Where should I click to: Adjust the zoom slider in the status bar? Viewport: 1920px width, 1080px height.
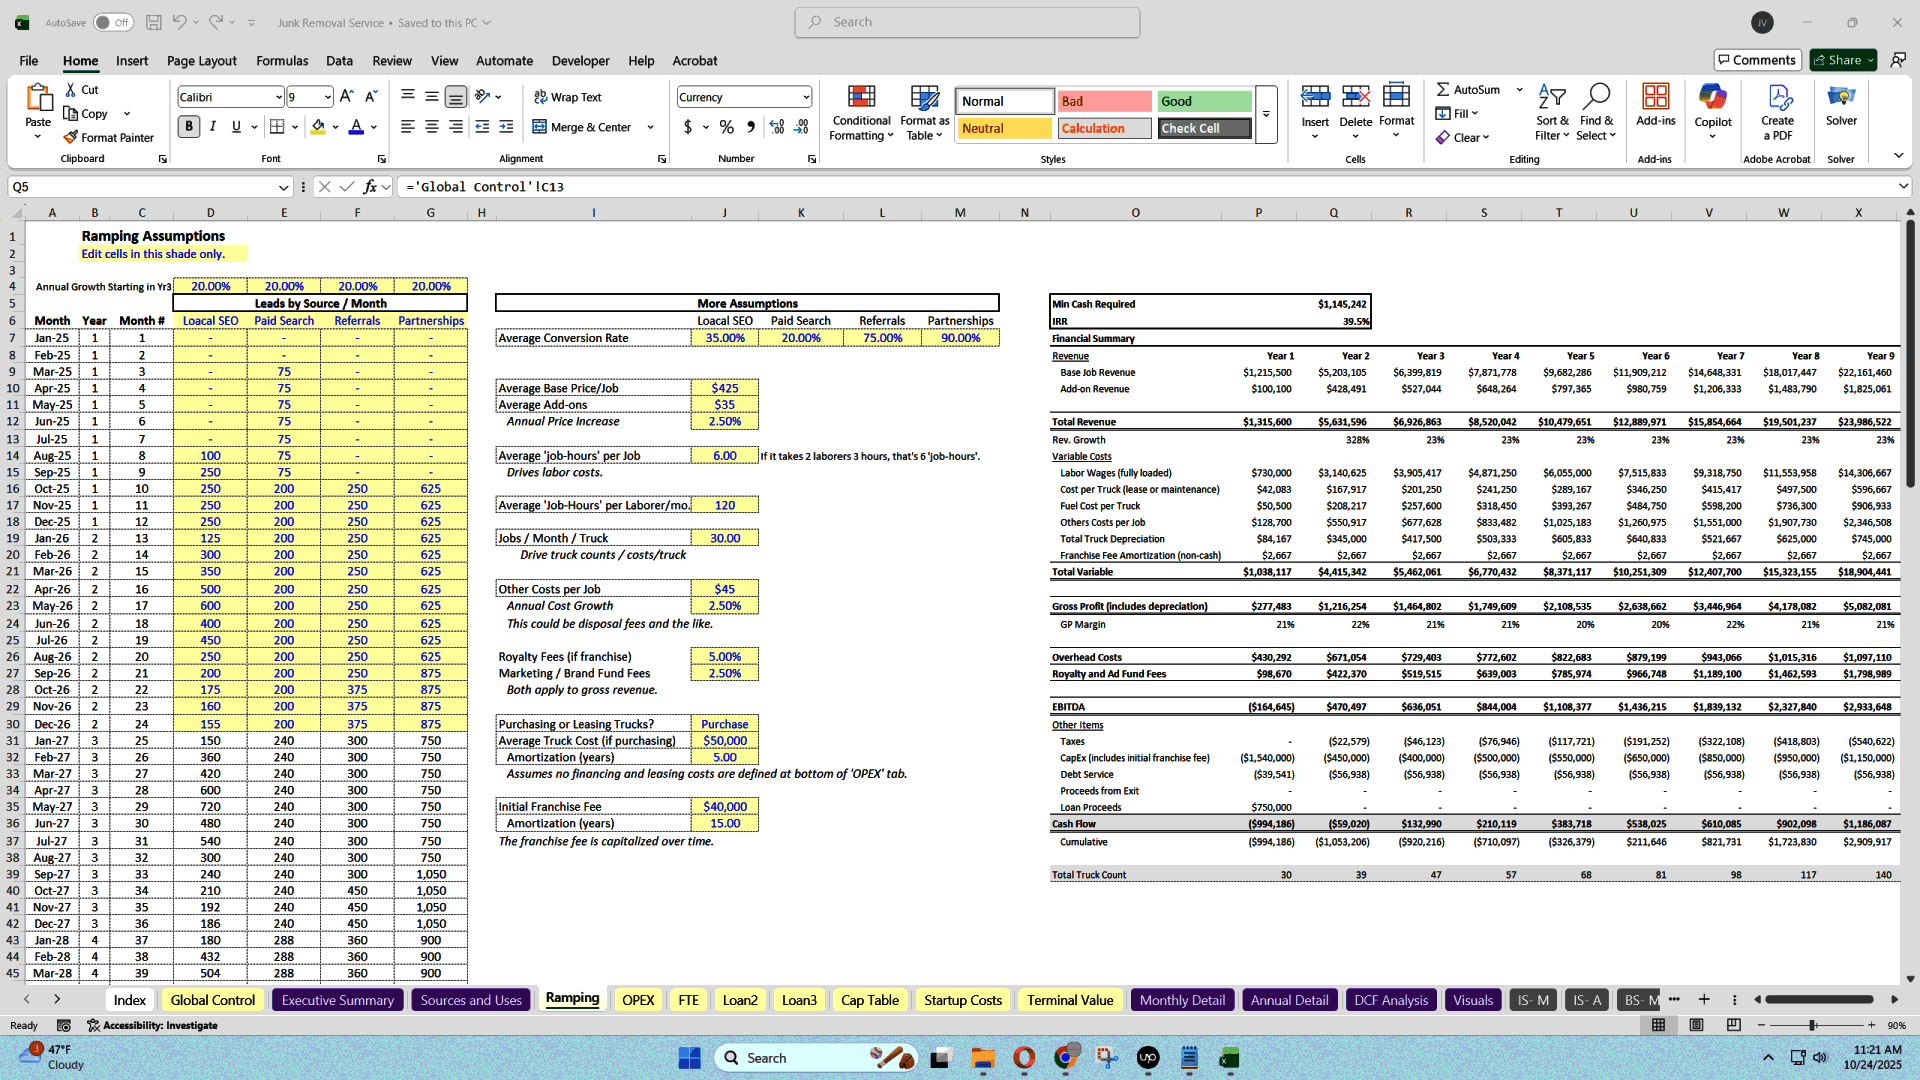(x=1813, y=1025)
